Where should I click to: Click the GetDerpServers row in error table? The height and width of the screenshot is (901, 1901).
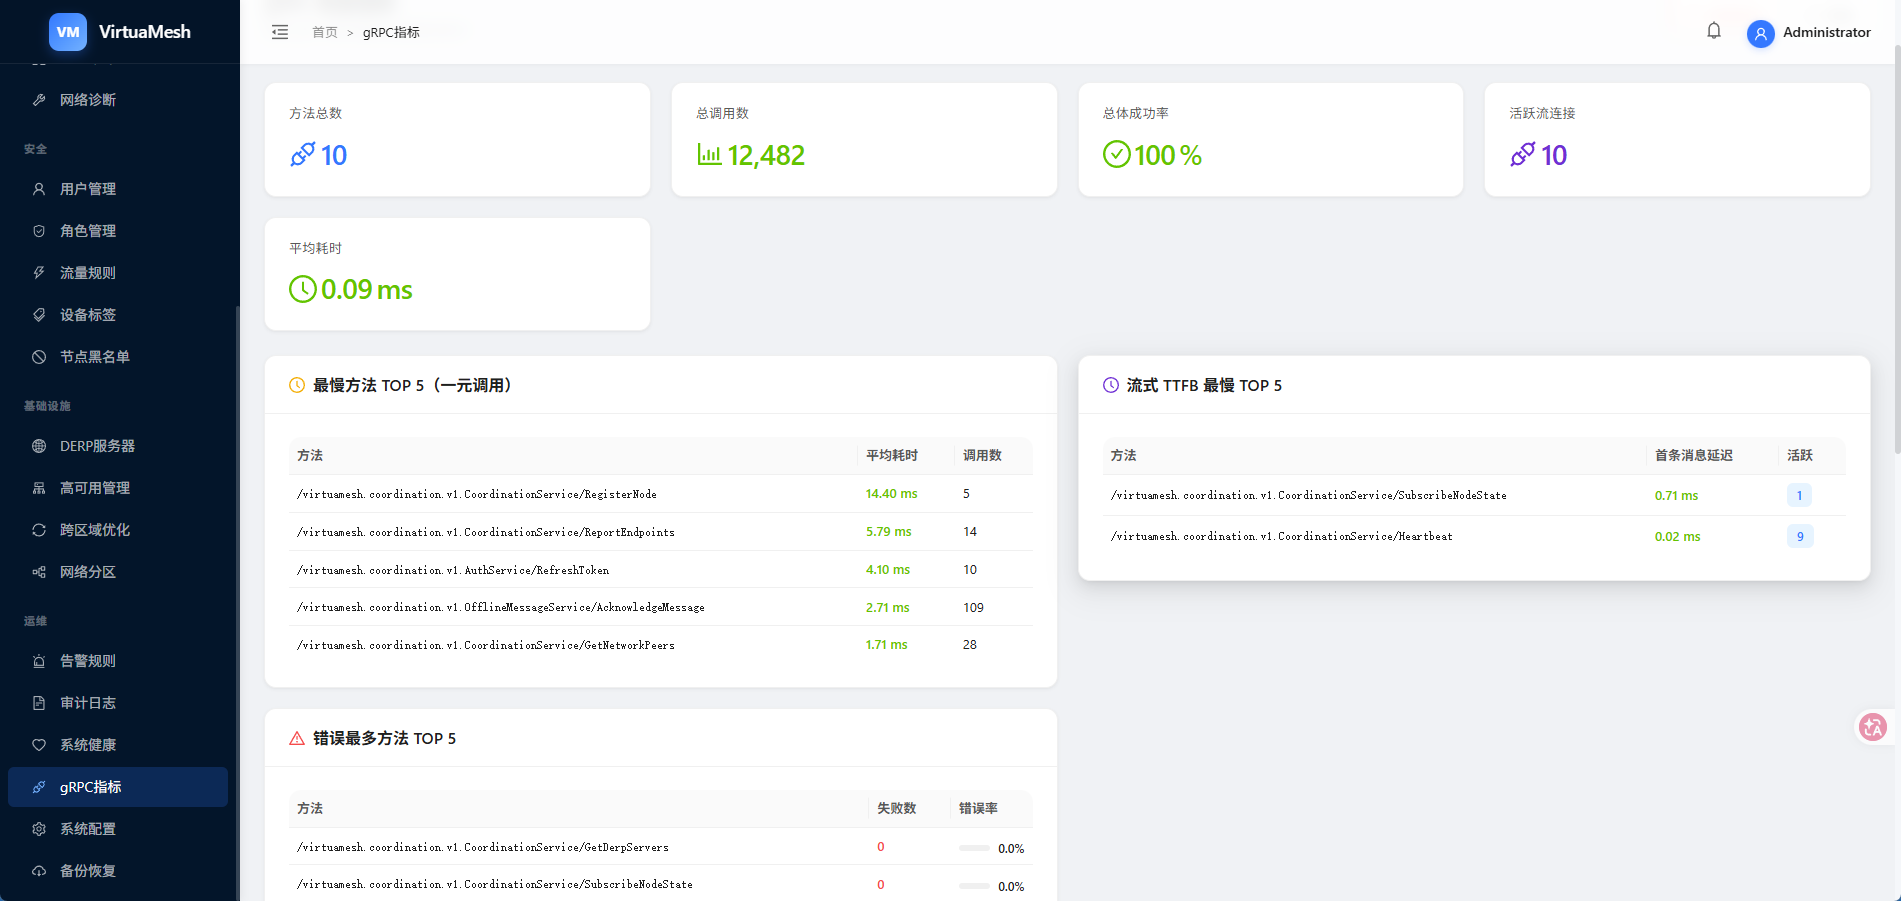(x=660, y=847)
